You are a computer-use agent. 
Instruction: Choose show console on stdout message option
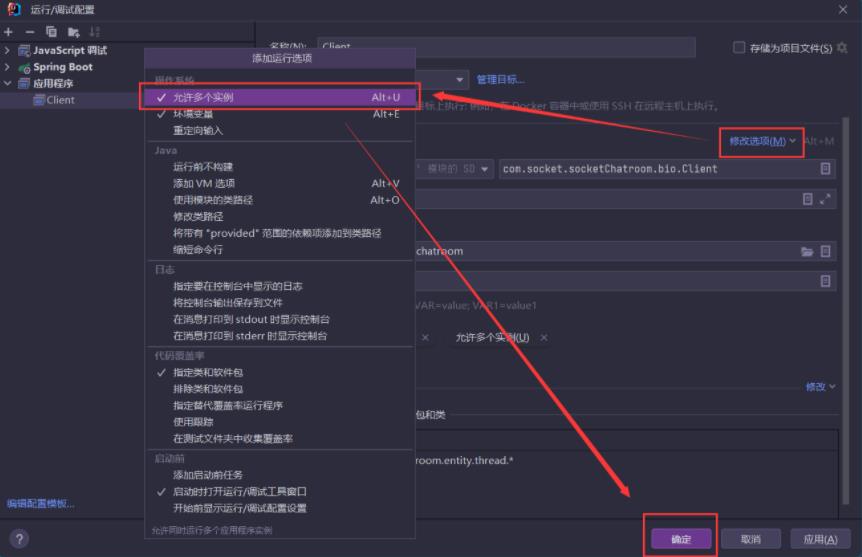(x=279, y=319)
